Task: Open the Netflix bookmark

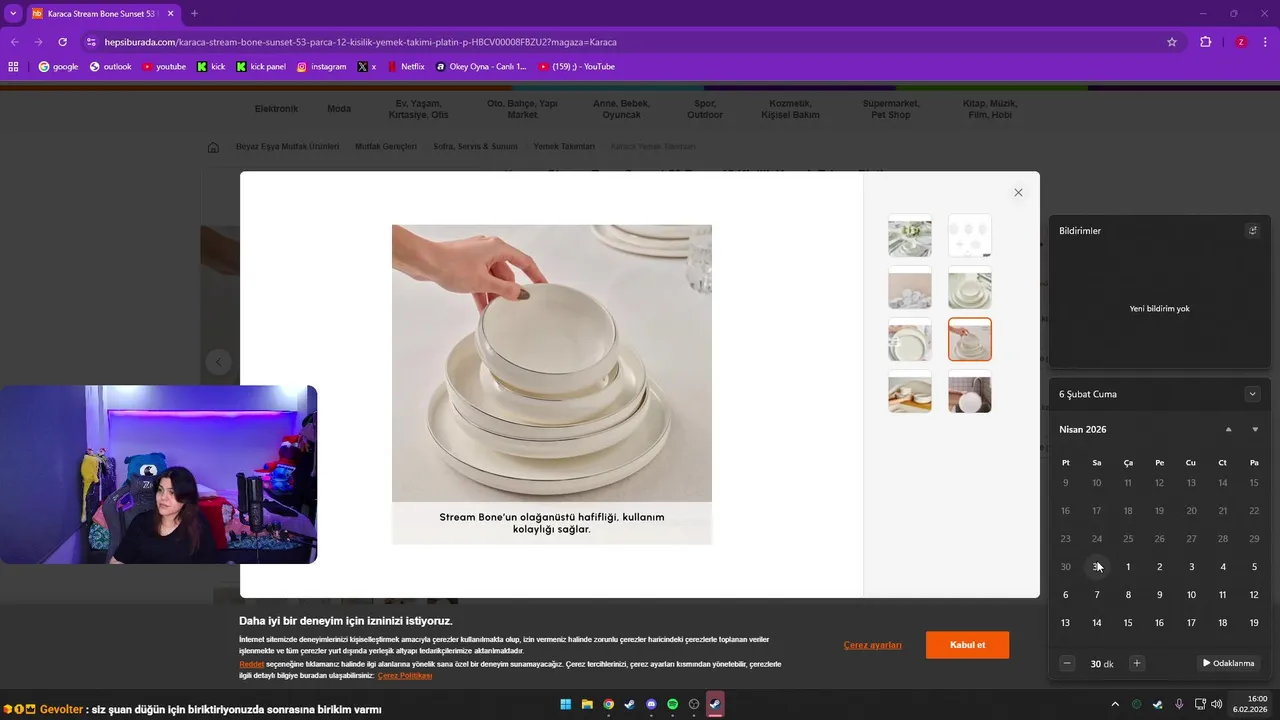Action: tap(405, 67)
